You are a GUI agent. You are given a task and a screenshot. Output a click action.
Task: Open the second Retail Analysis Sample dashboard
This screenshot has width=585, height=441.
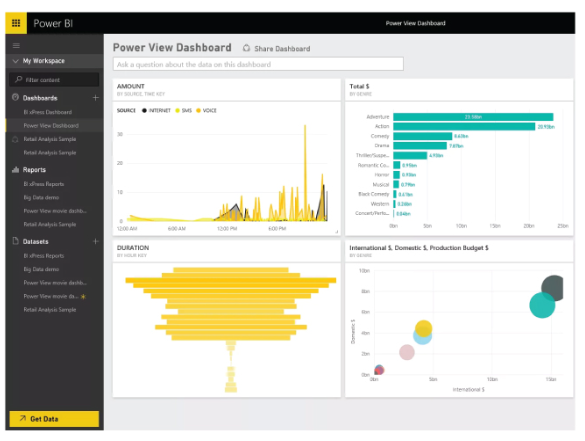pyautogui.click(x=50, y=153)
